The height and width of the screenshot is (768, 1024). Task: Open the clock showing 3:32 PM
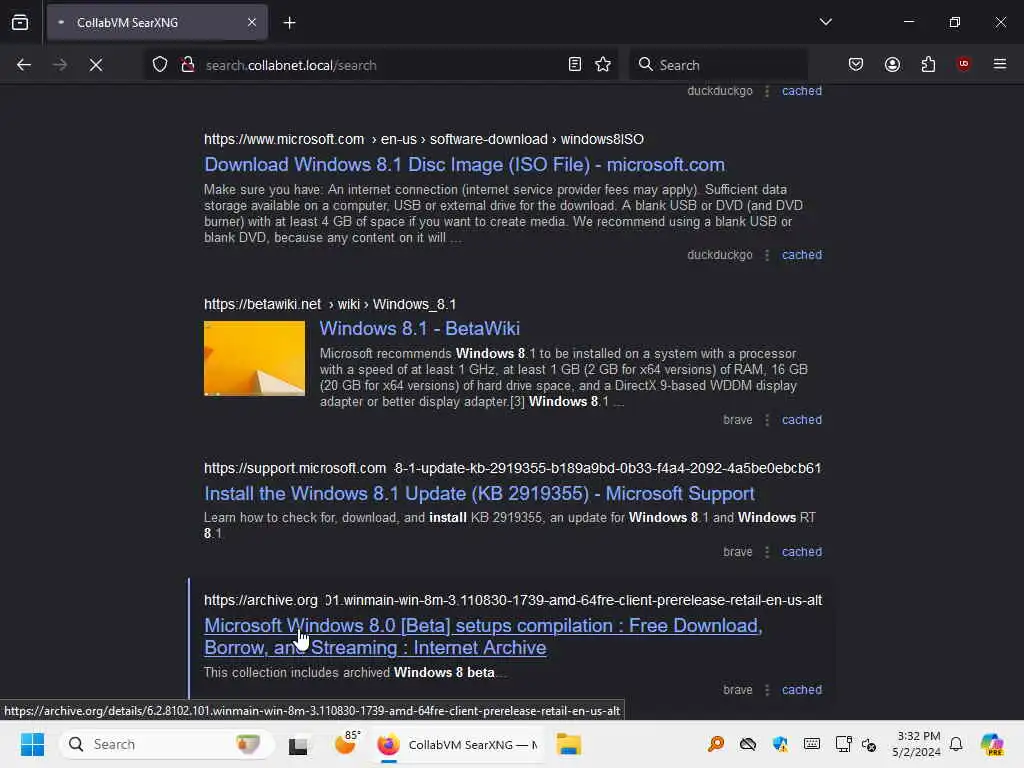[916, 744]
